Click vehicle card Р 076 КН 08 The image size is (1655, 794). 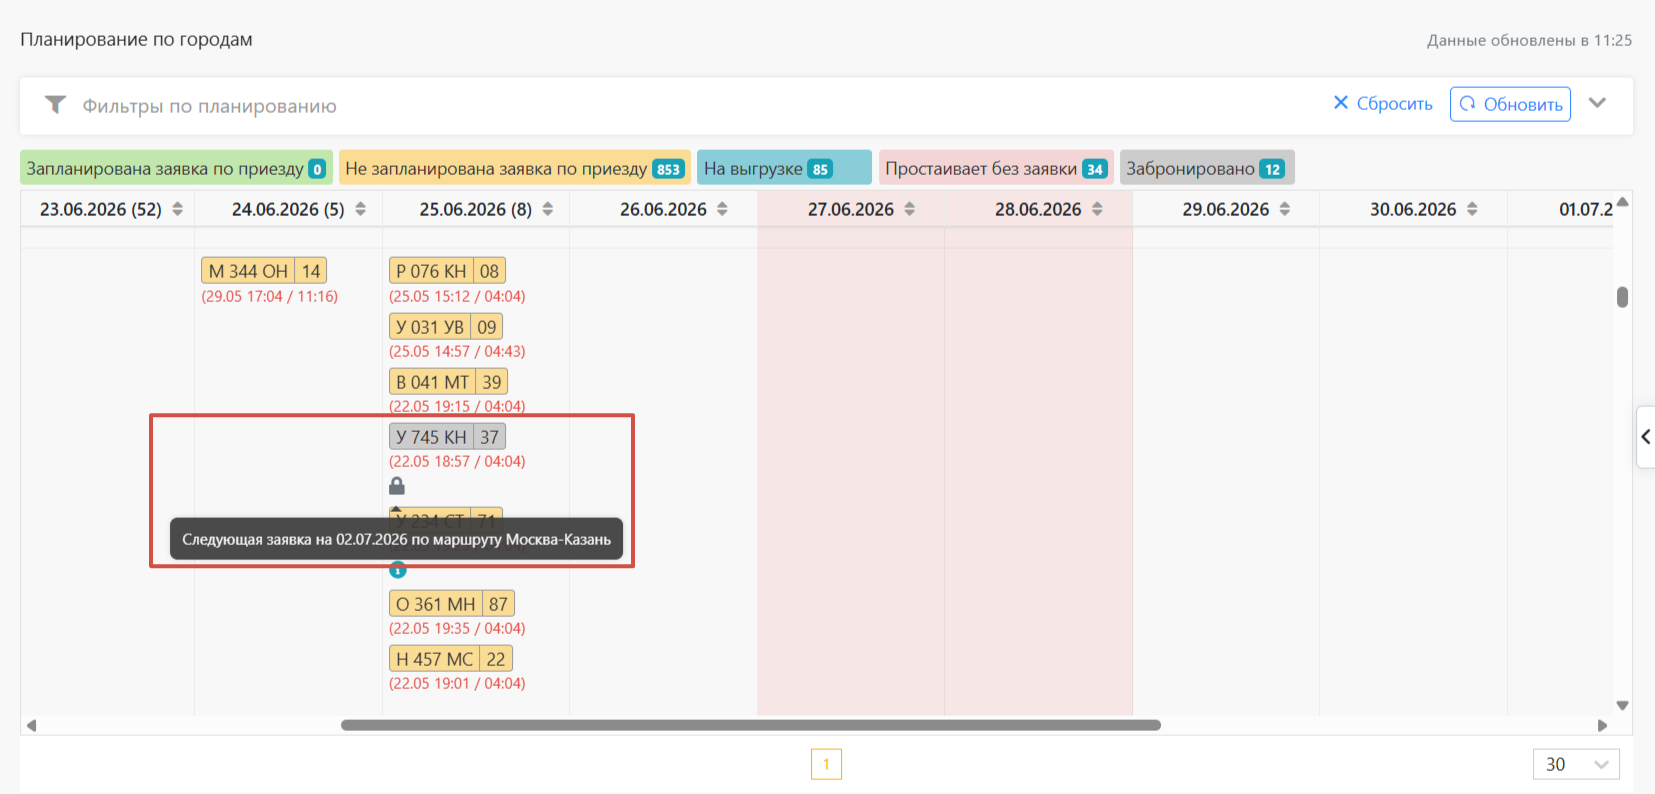point(447,271)
